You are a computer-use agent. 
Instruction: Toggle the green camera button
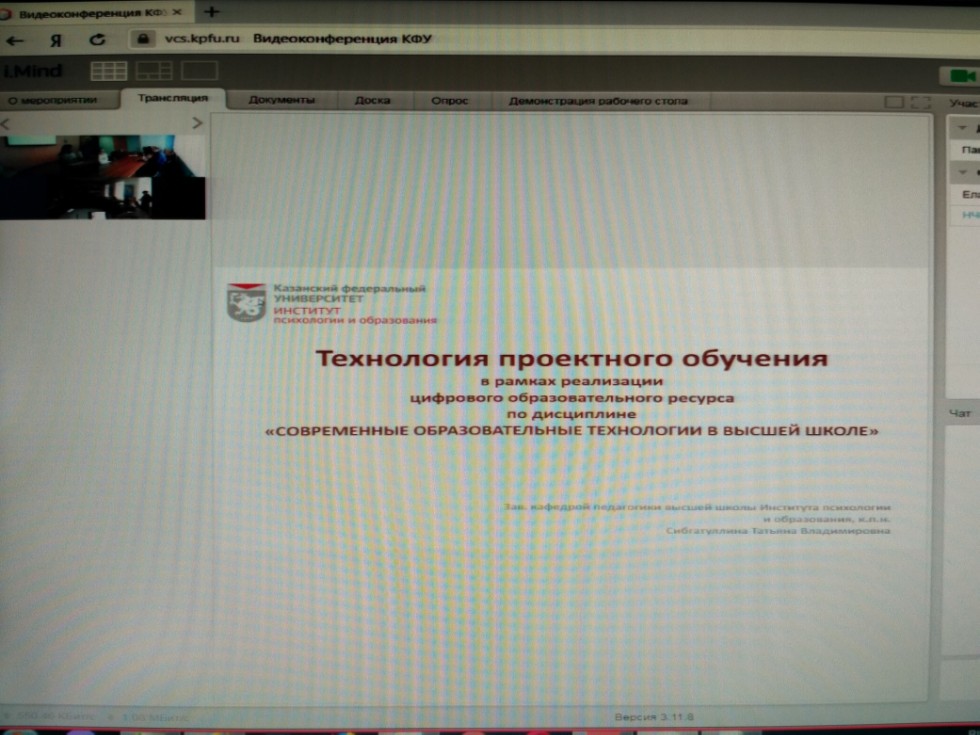[x=961, y=76]
